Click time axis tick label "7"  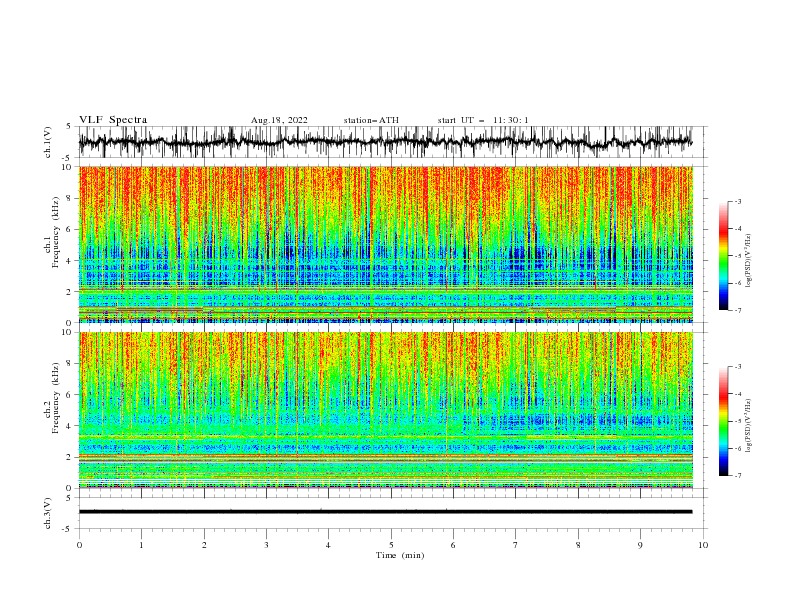tap(516, 545)
